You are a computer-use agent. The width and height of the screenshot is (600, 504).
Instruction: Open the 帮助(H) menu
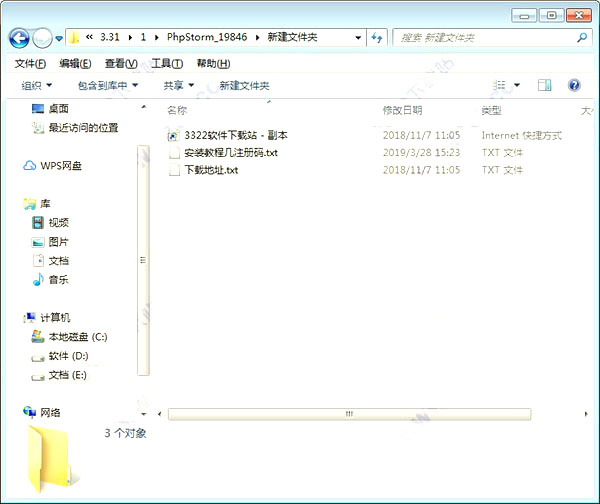[214, 64]
